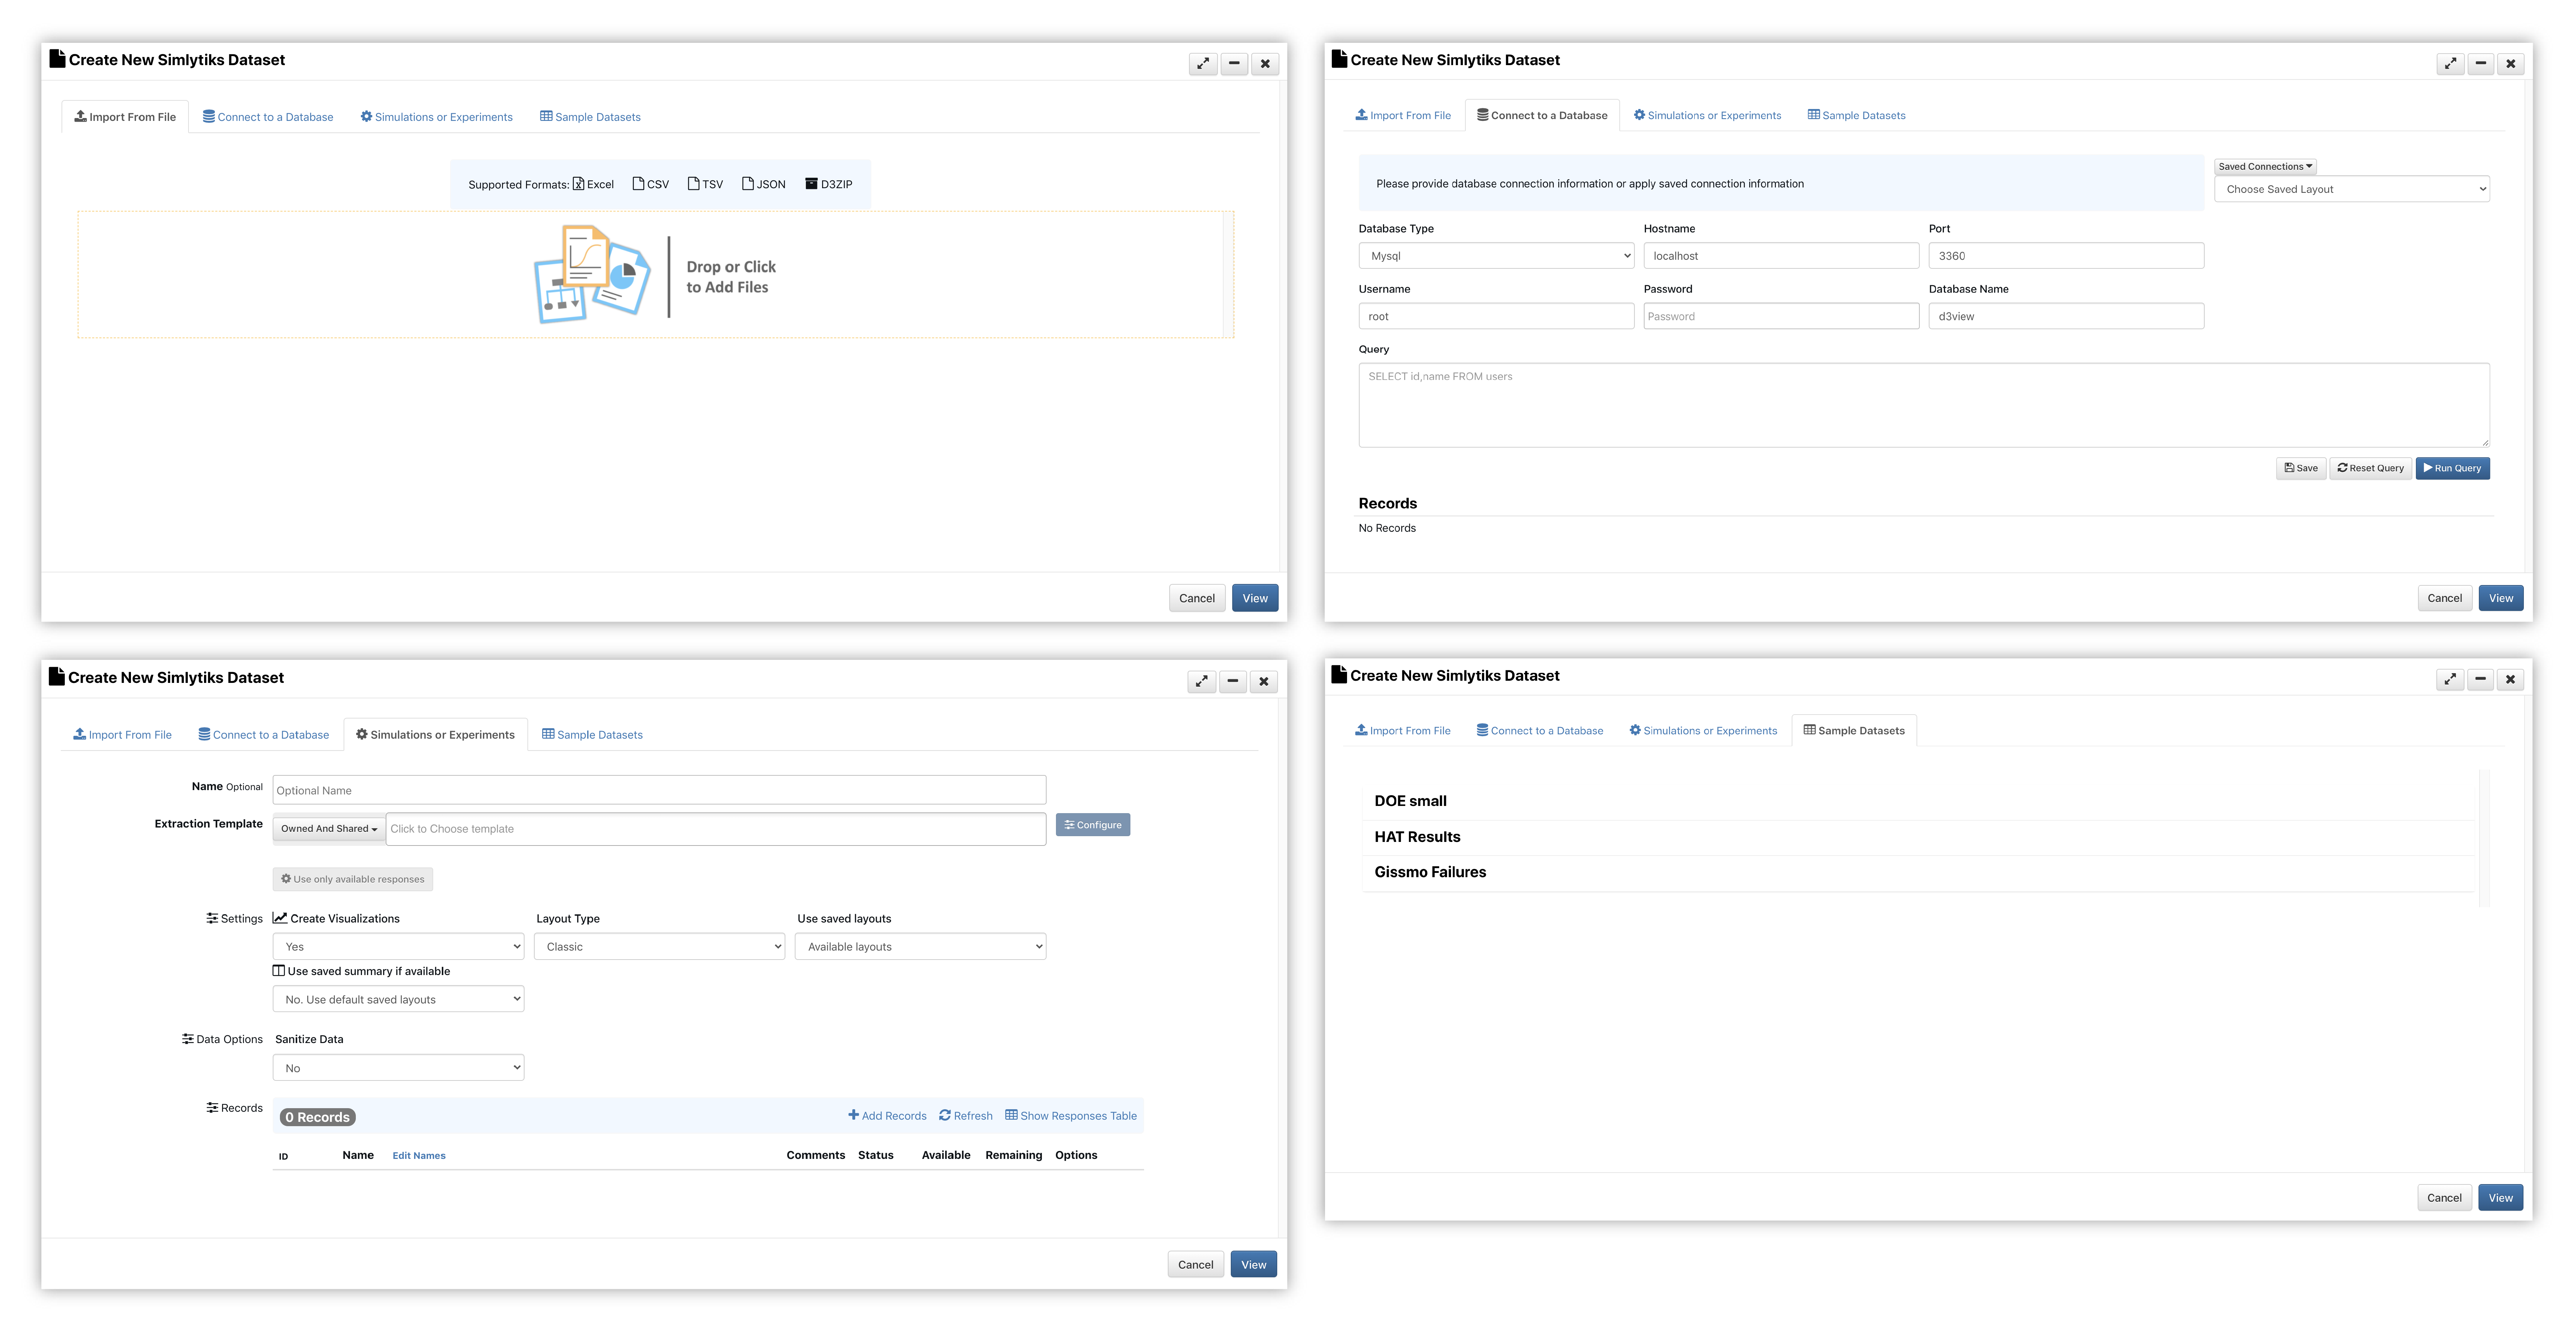This screenshot has height=1337, width=2576.
Task: Switch to Sample Datasets tab in database window
Action: 1857,115
